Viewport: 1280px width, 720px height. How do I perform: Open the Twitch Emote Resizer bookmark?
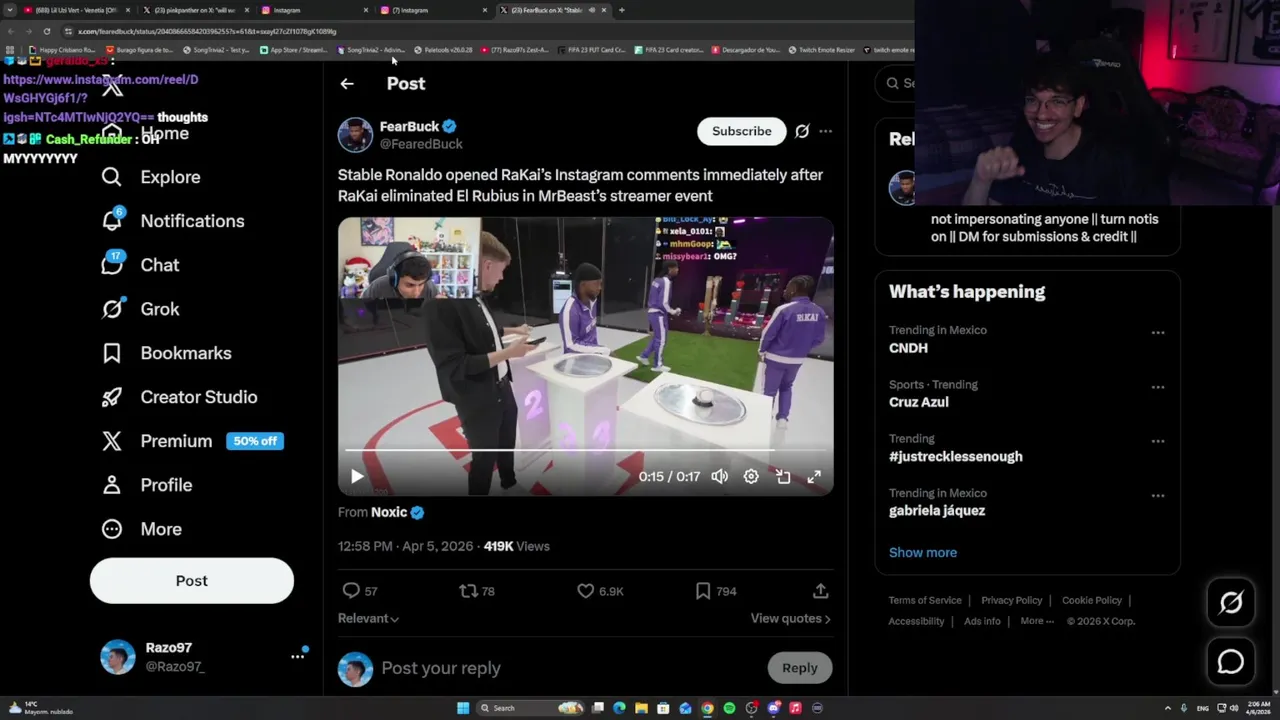tap(821, 50)
